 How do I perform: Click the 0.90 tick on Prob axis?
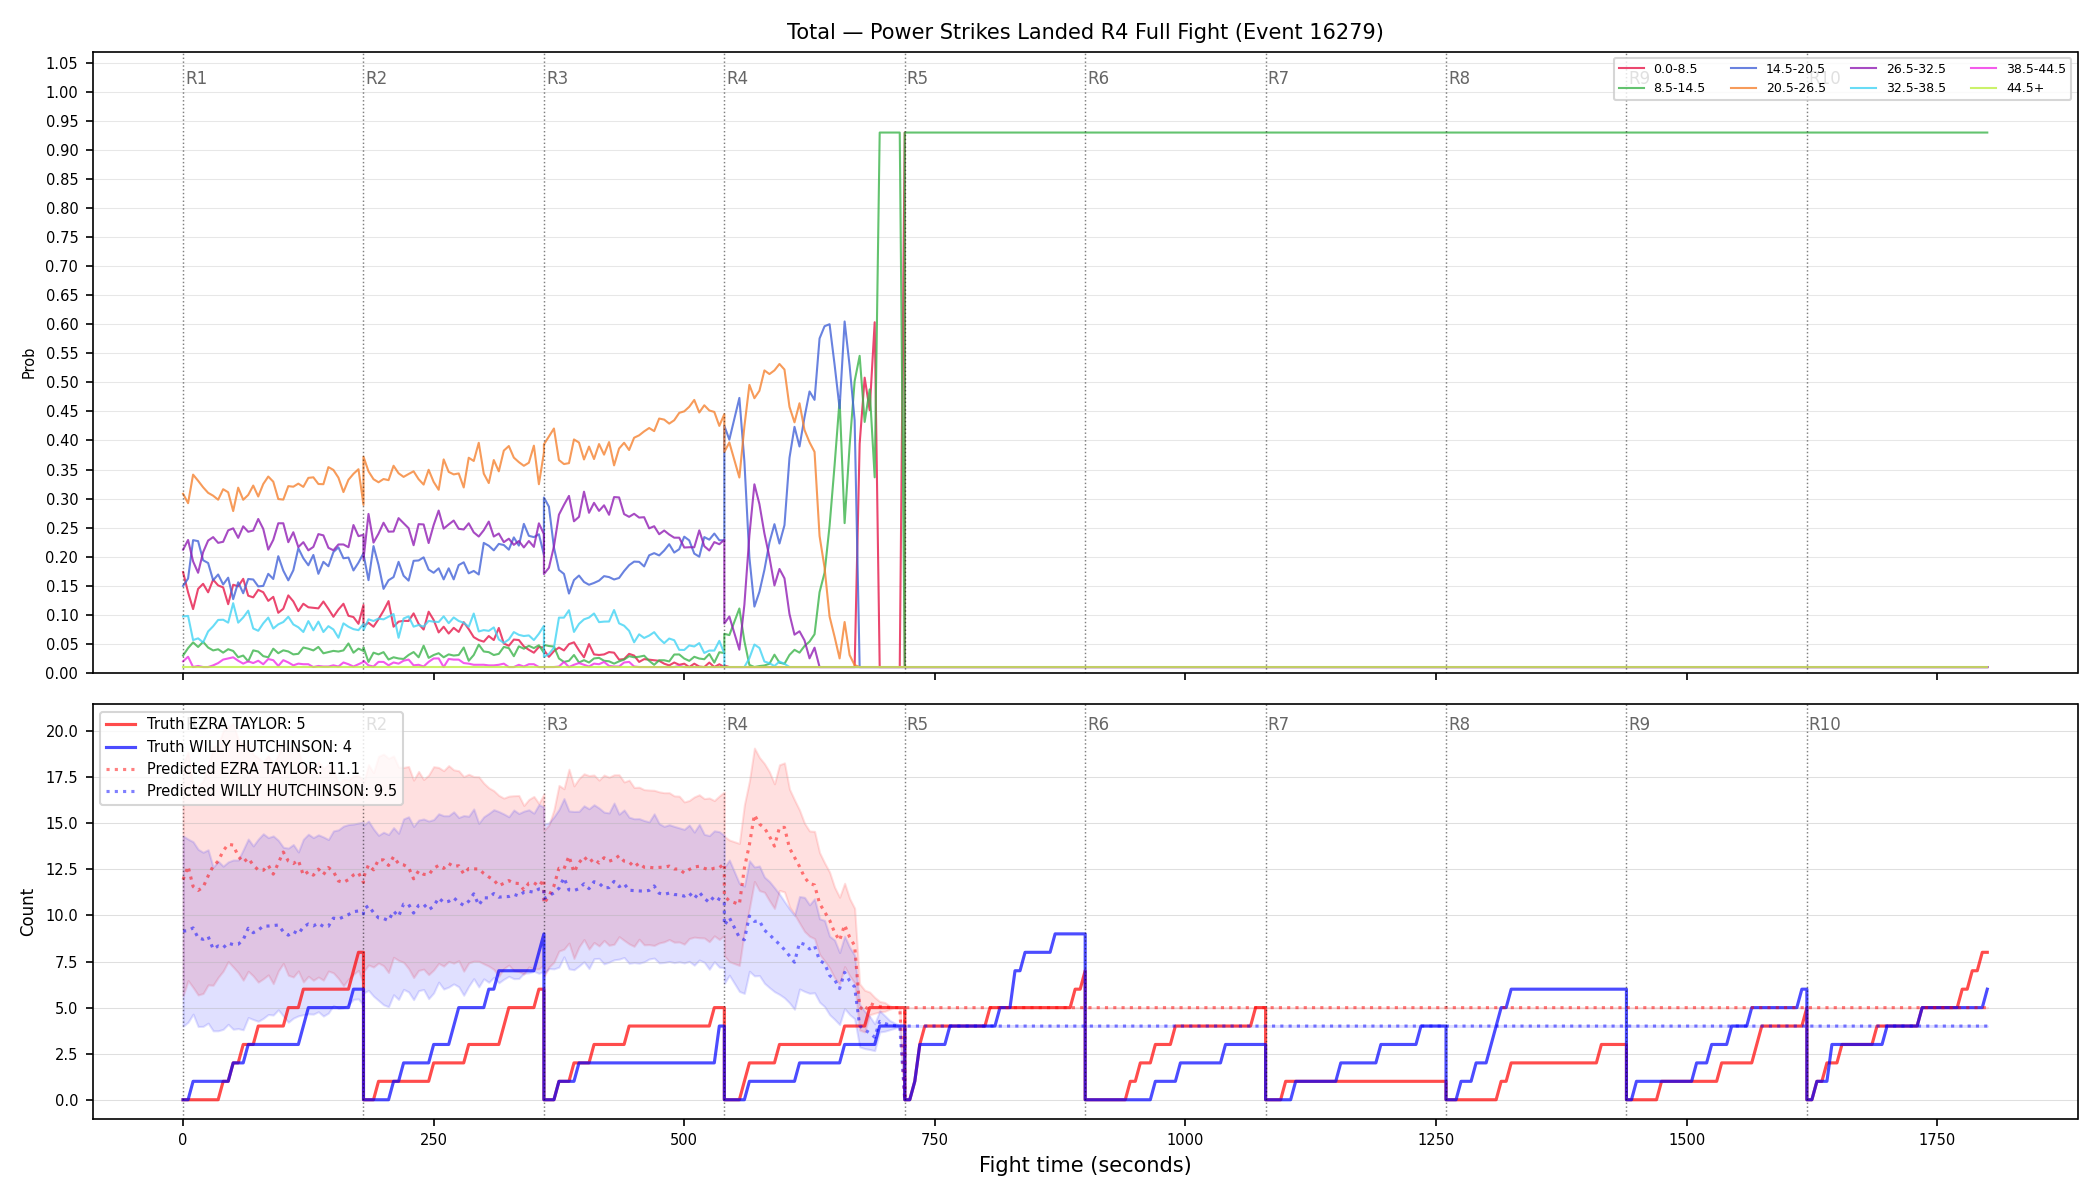point(62,150)
